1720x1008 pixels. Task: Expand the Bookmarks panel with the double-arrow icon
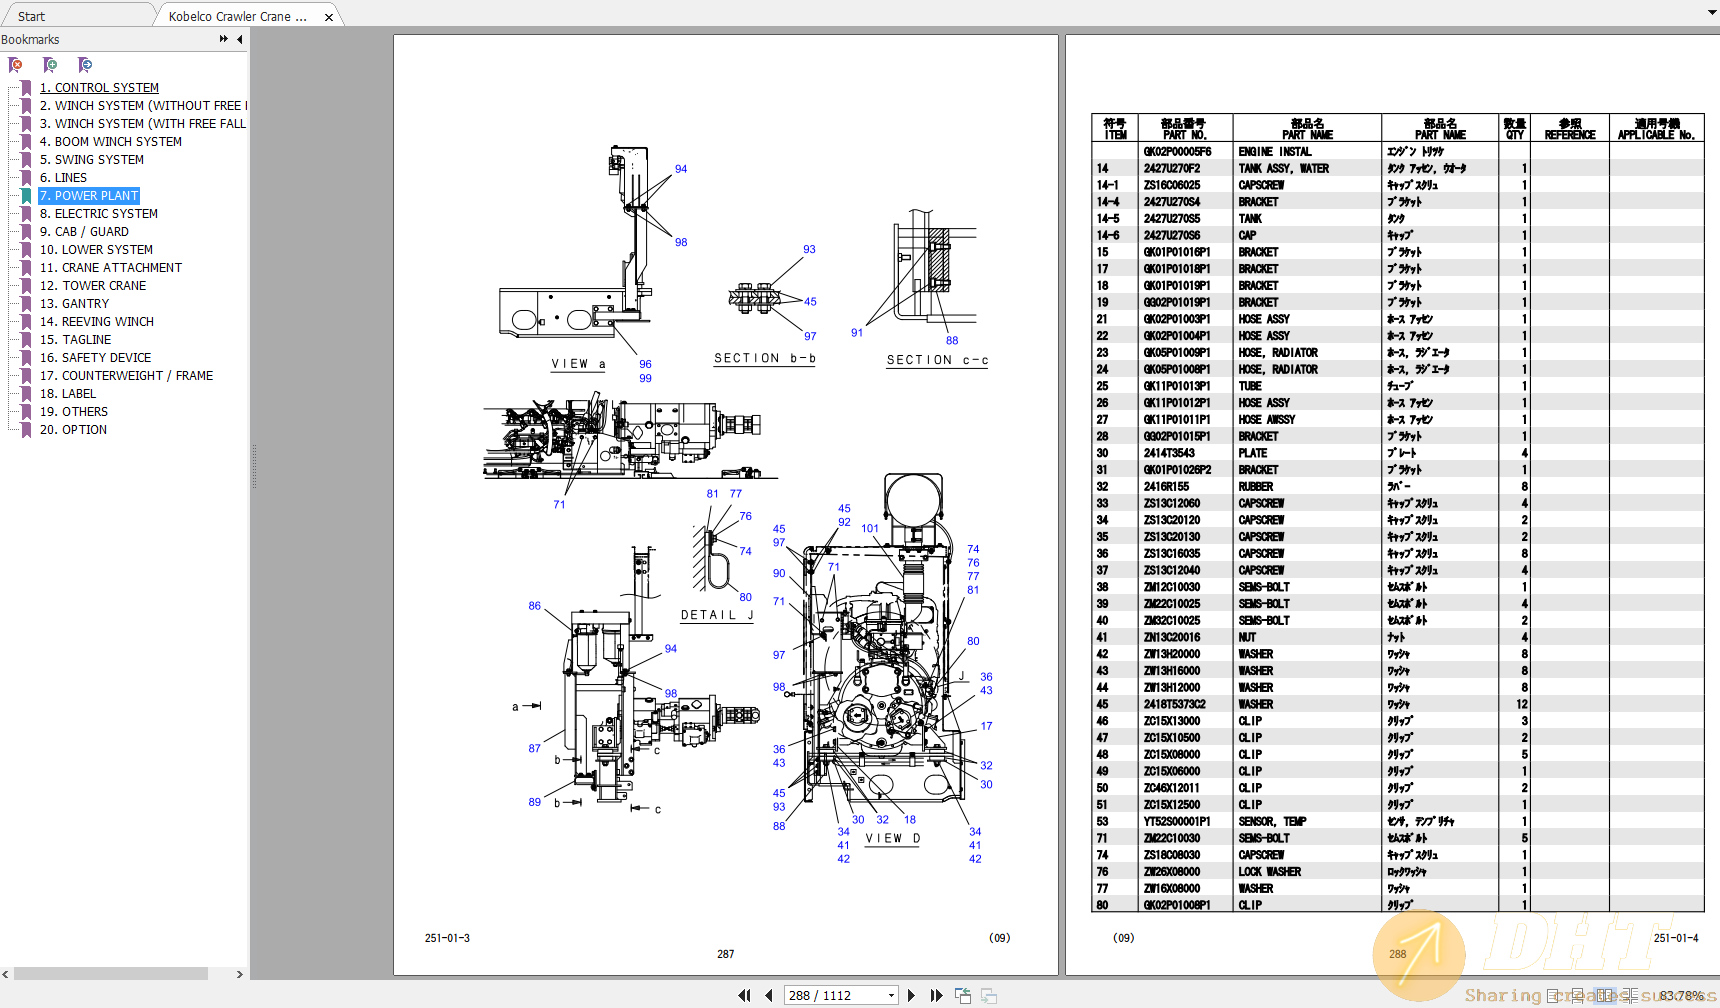click(x=223, y=39)
